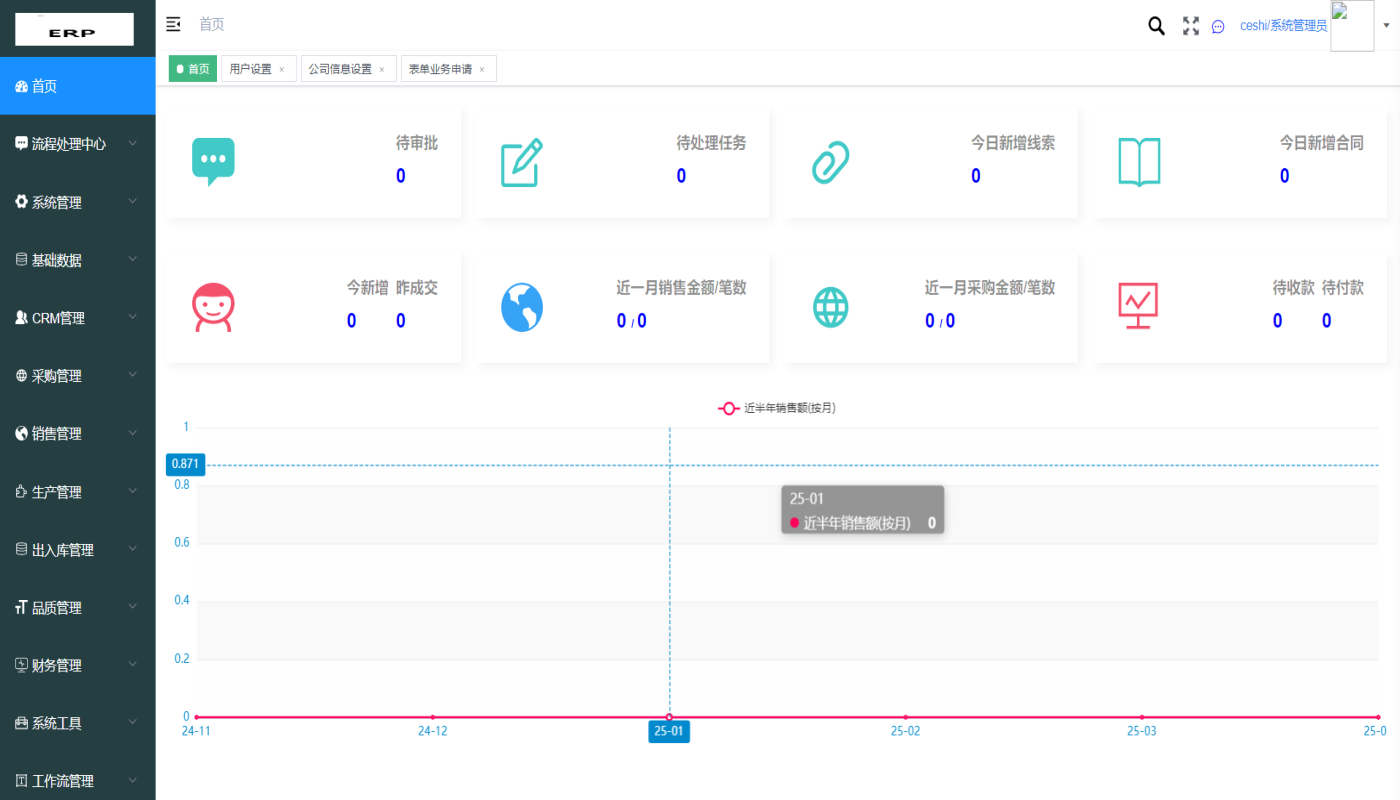Click the ceshi/系统管理员 user link
The image size is (1400, 800).
click(x=1283, y=25)
